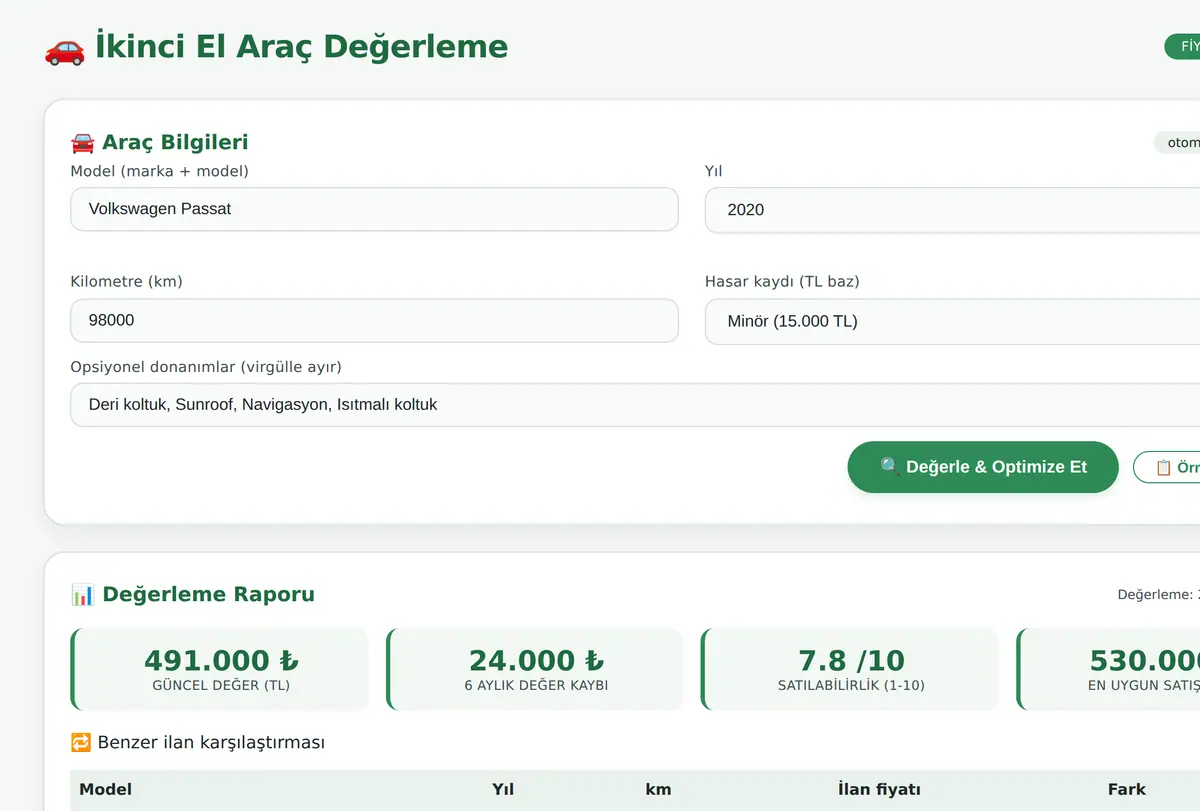Click the Model column header
Screen dimensions: 1200x811
[106, 789]
